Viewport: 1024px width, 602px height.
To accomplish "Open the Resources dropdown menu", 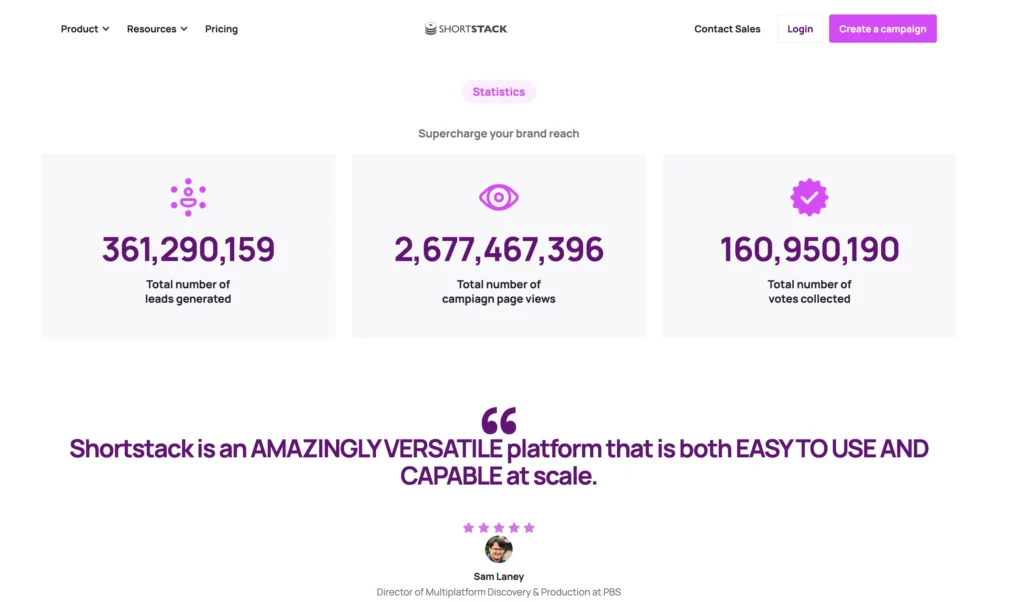I will 156,29.
